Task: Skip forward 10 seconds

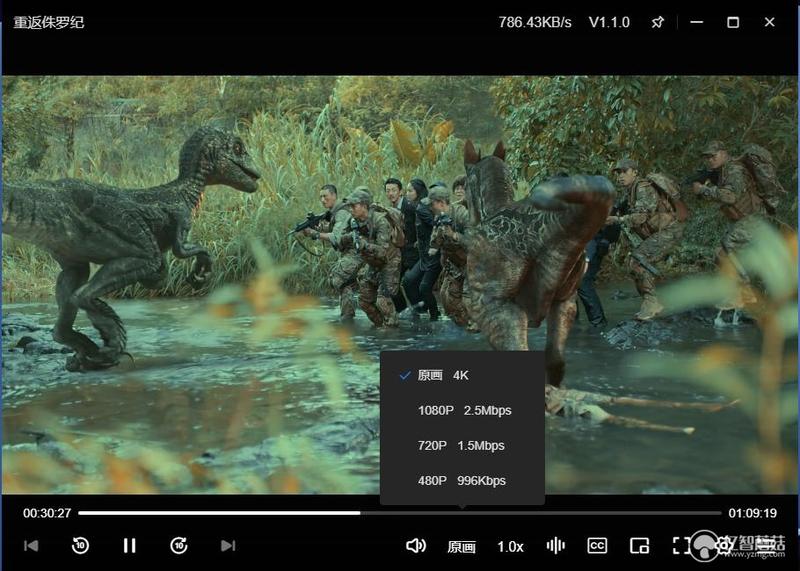Action: pos(179,546)
